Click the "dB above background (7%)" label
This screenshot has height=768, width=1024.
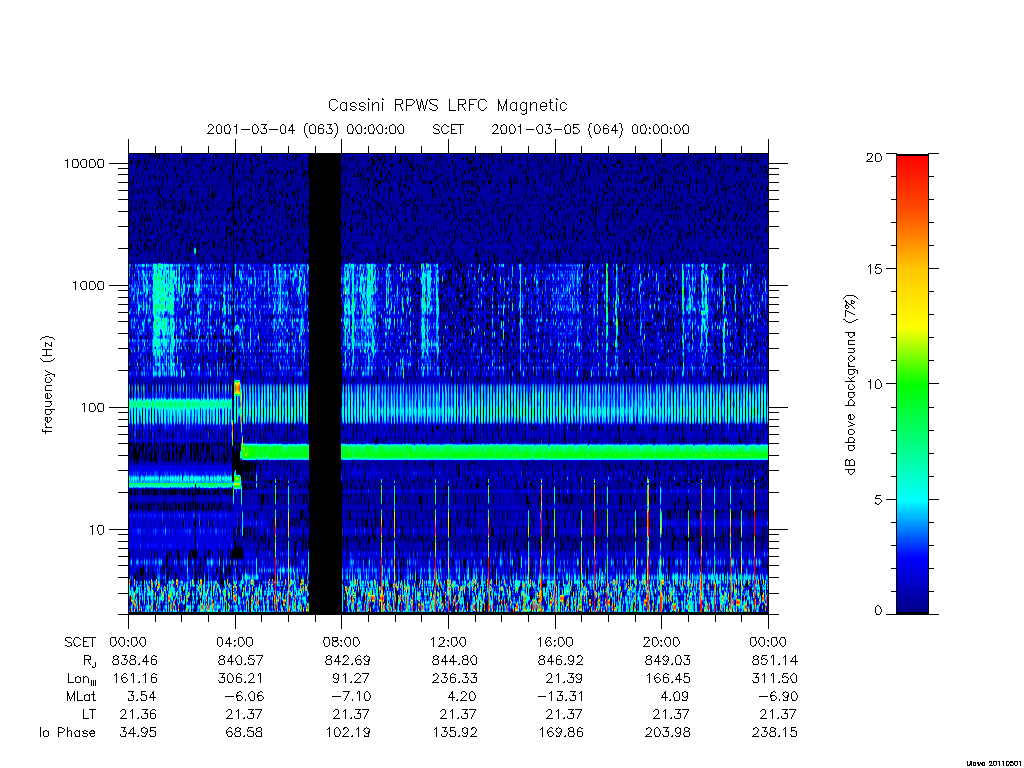pos(850,385)
